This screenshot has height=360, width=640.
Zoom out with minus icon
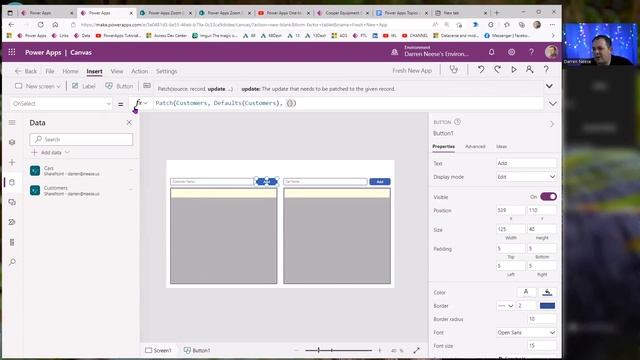click(x=297, y=350)
